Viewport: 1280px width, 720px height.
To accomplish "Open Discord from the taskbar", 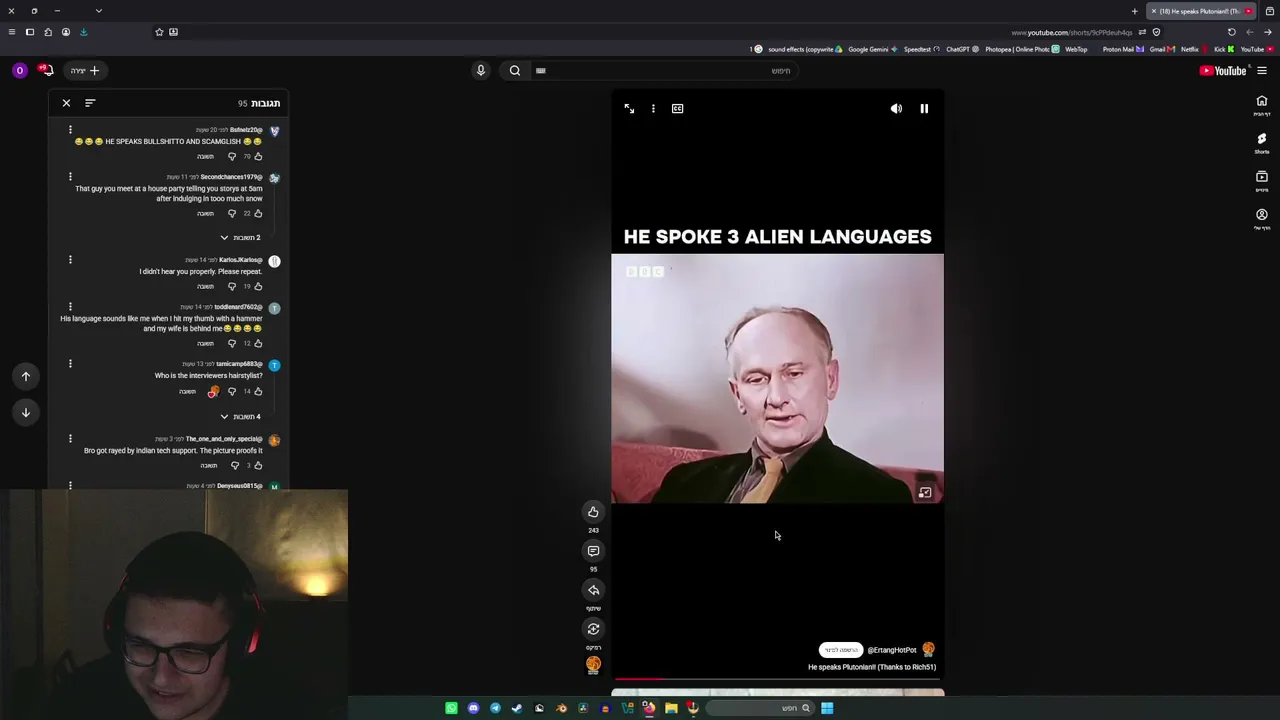I will pyautogui.click(x=473, y=708).
